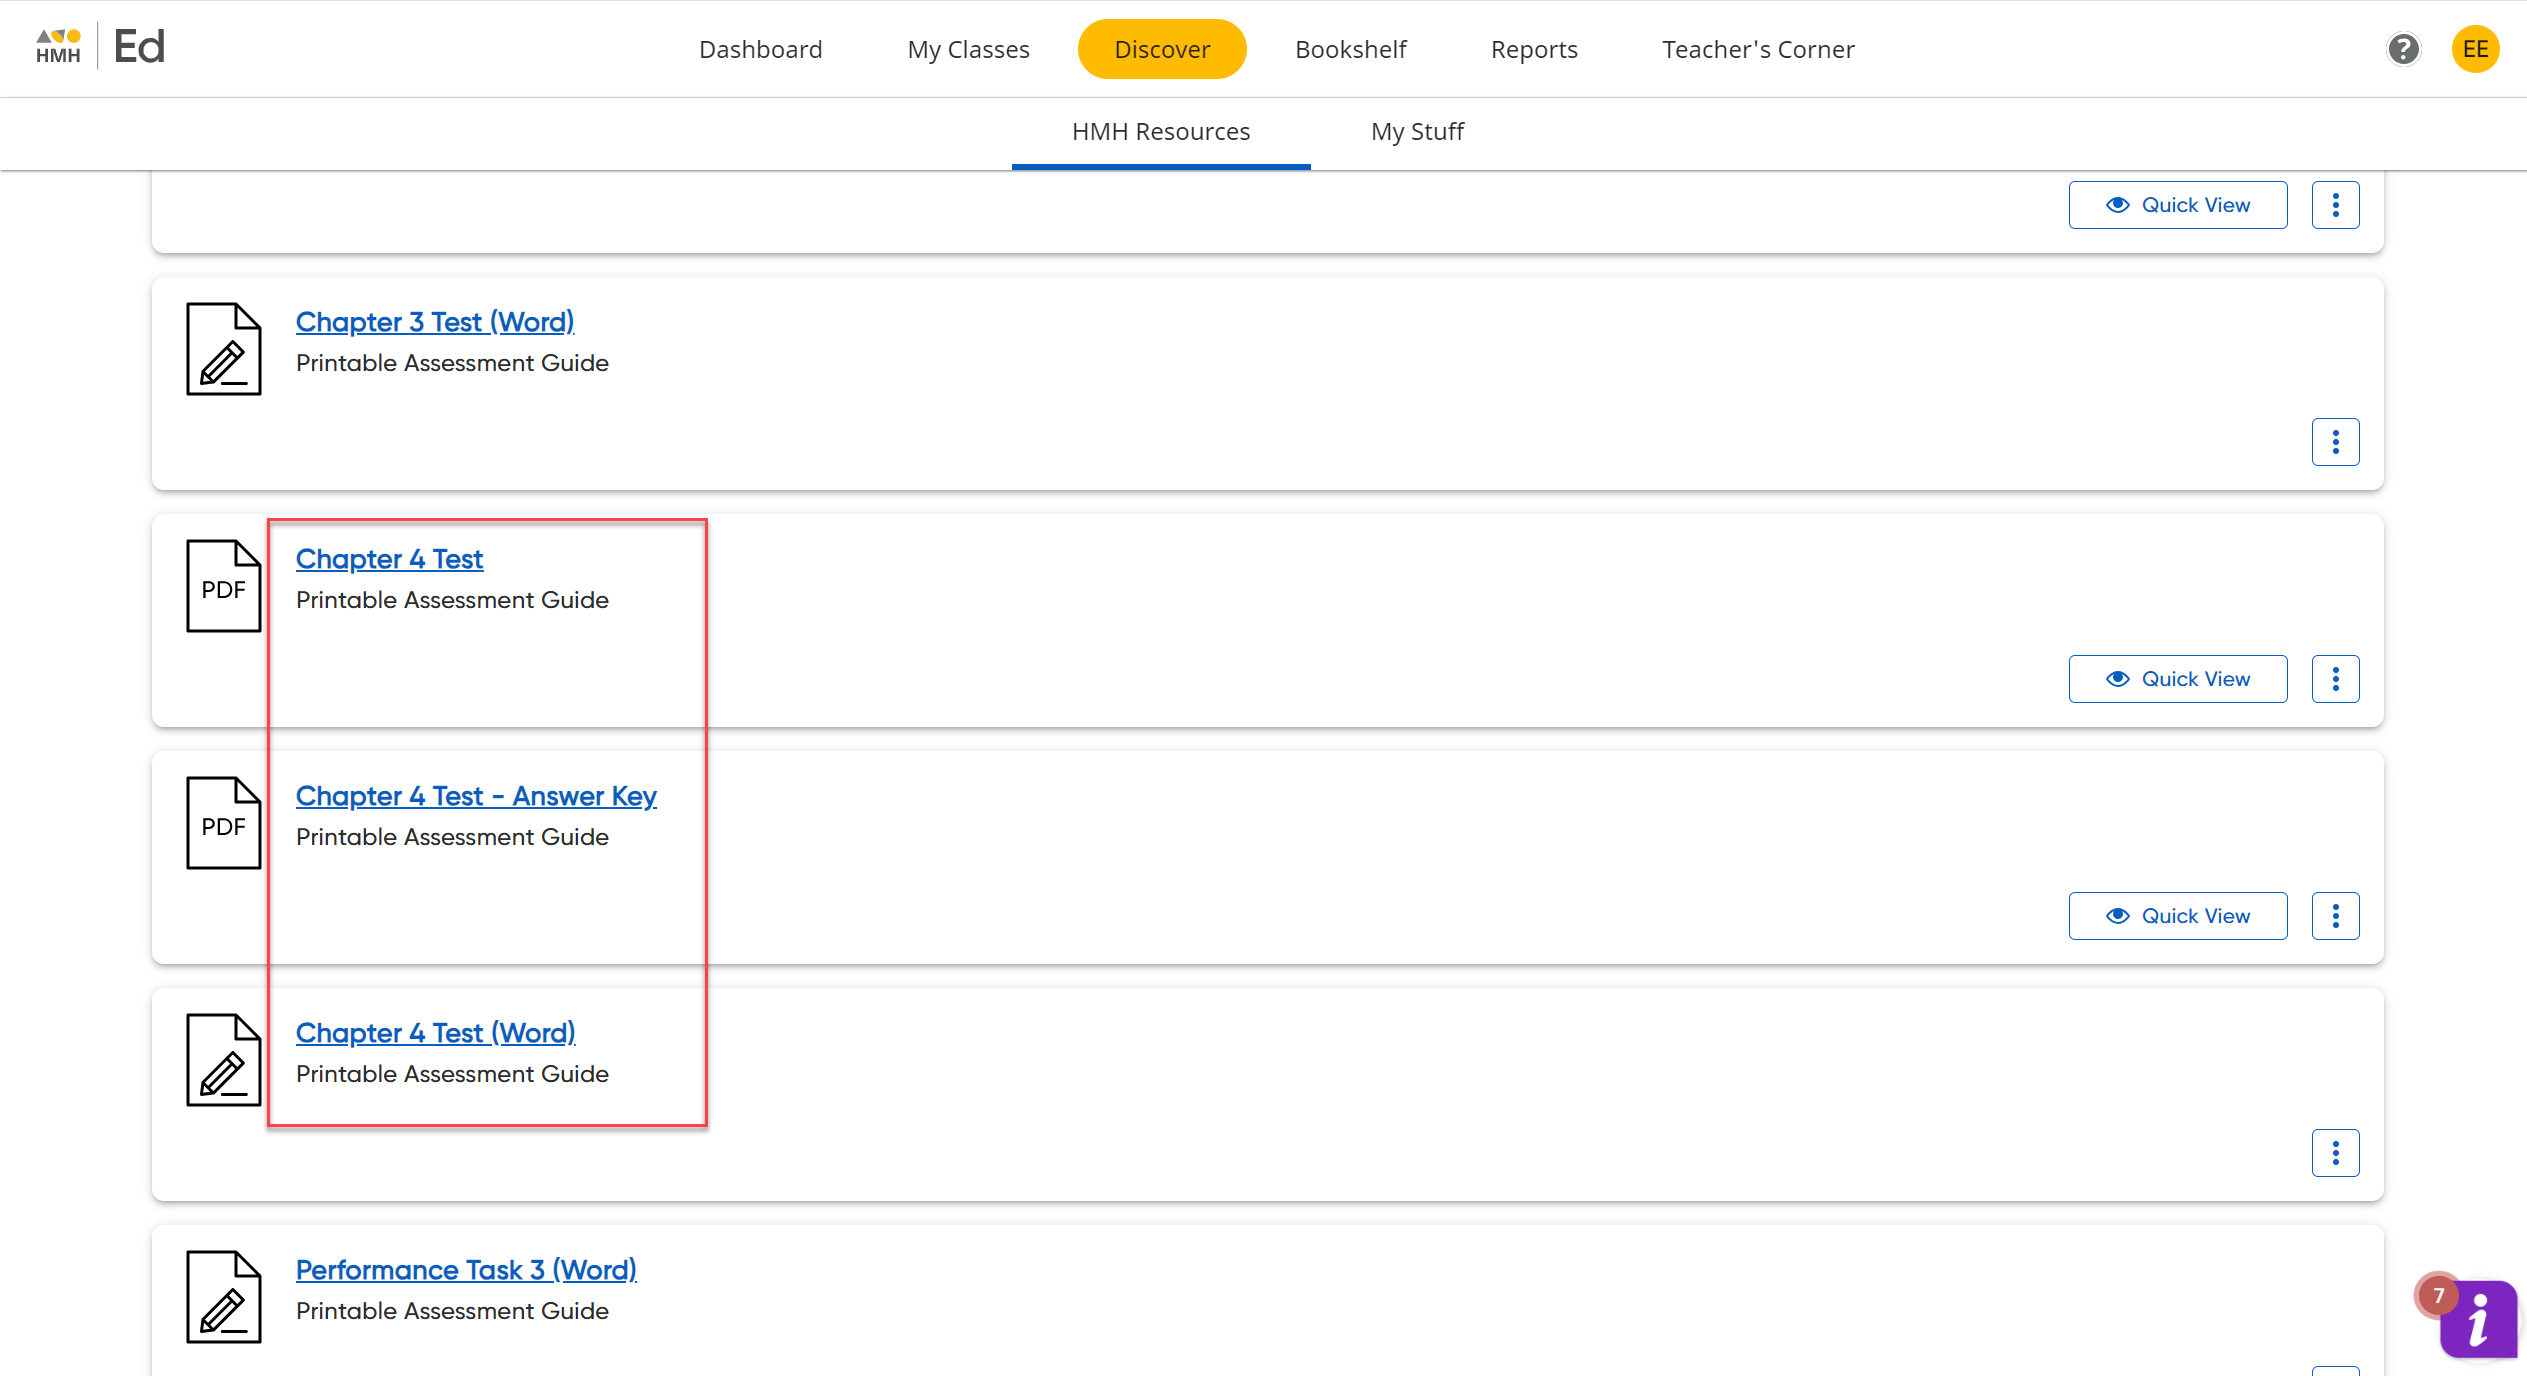The height and width of the screenshot is (1376, 2527).
Task: Switch to the My Stuff tab
Action: [x=1416, y=132]
